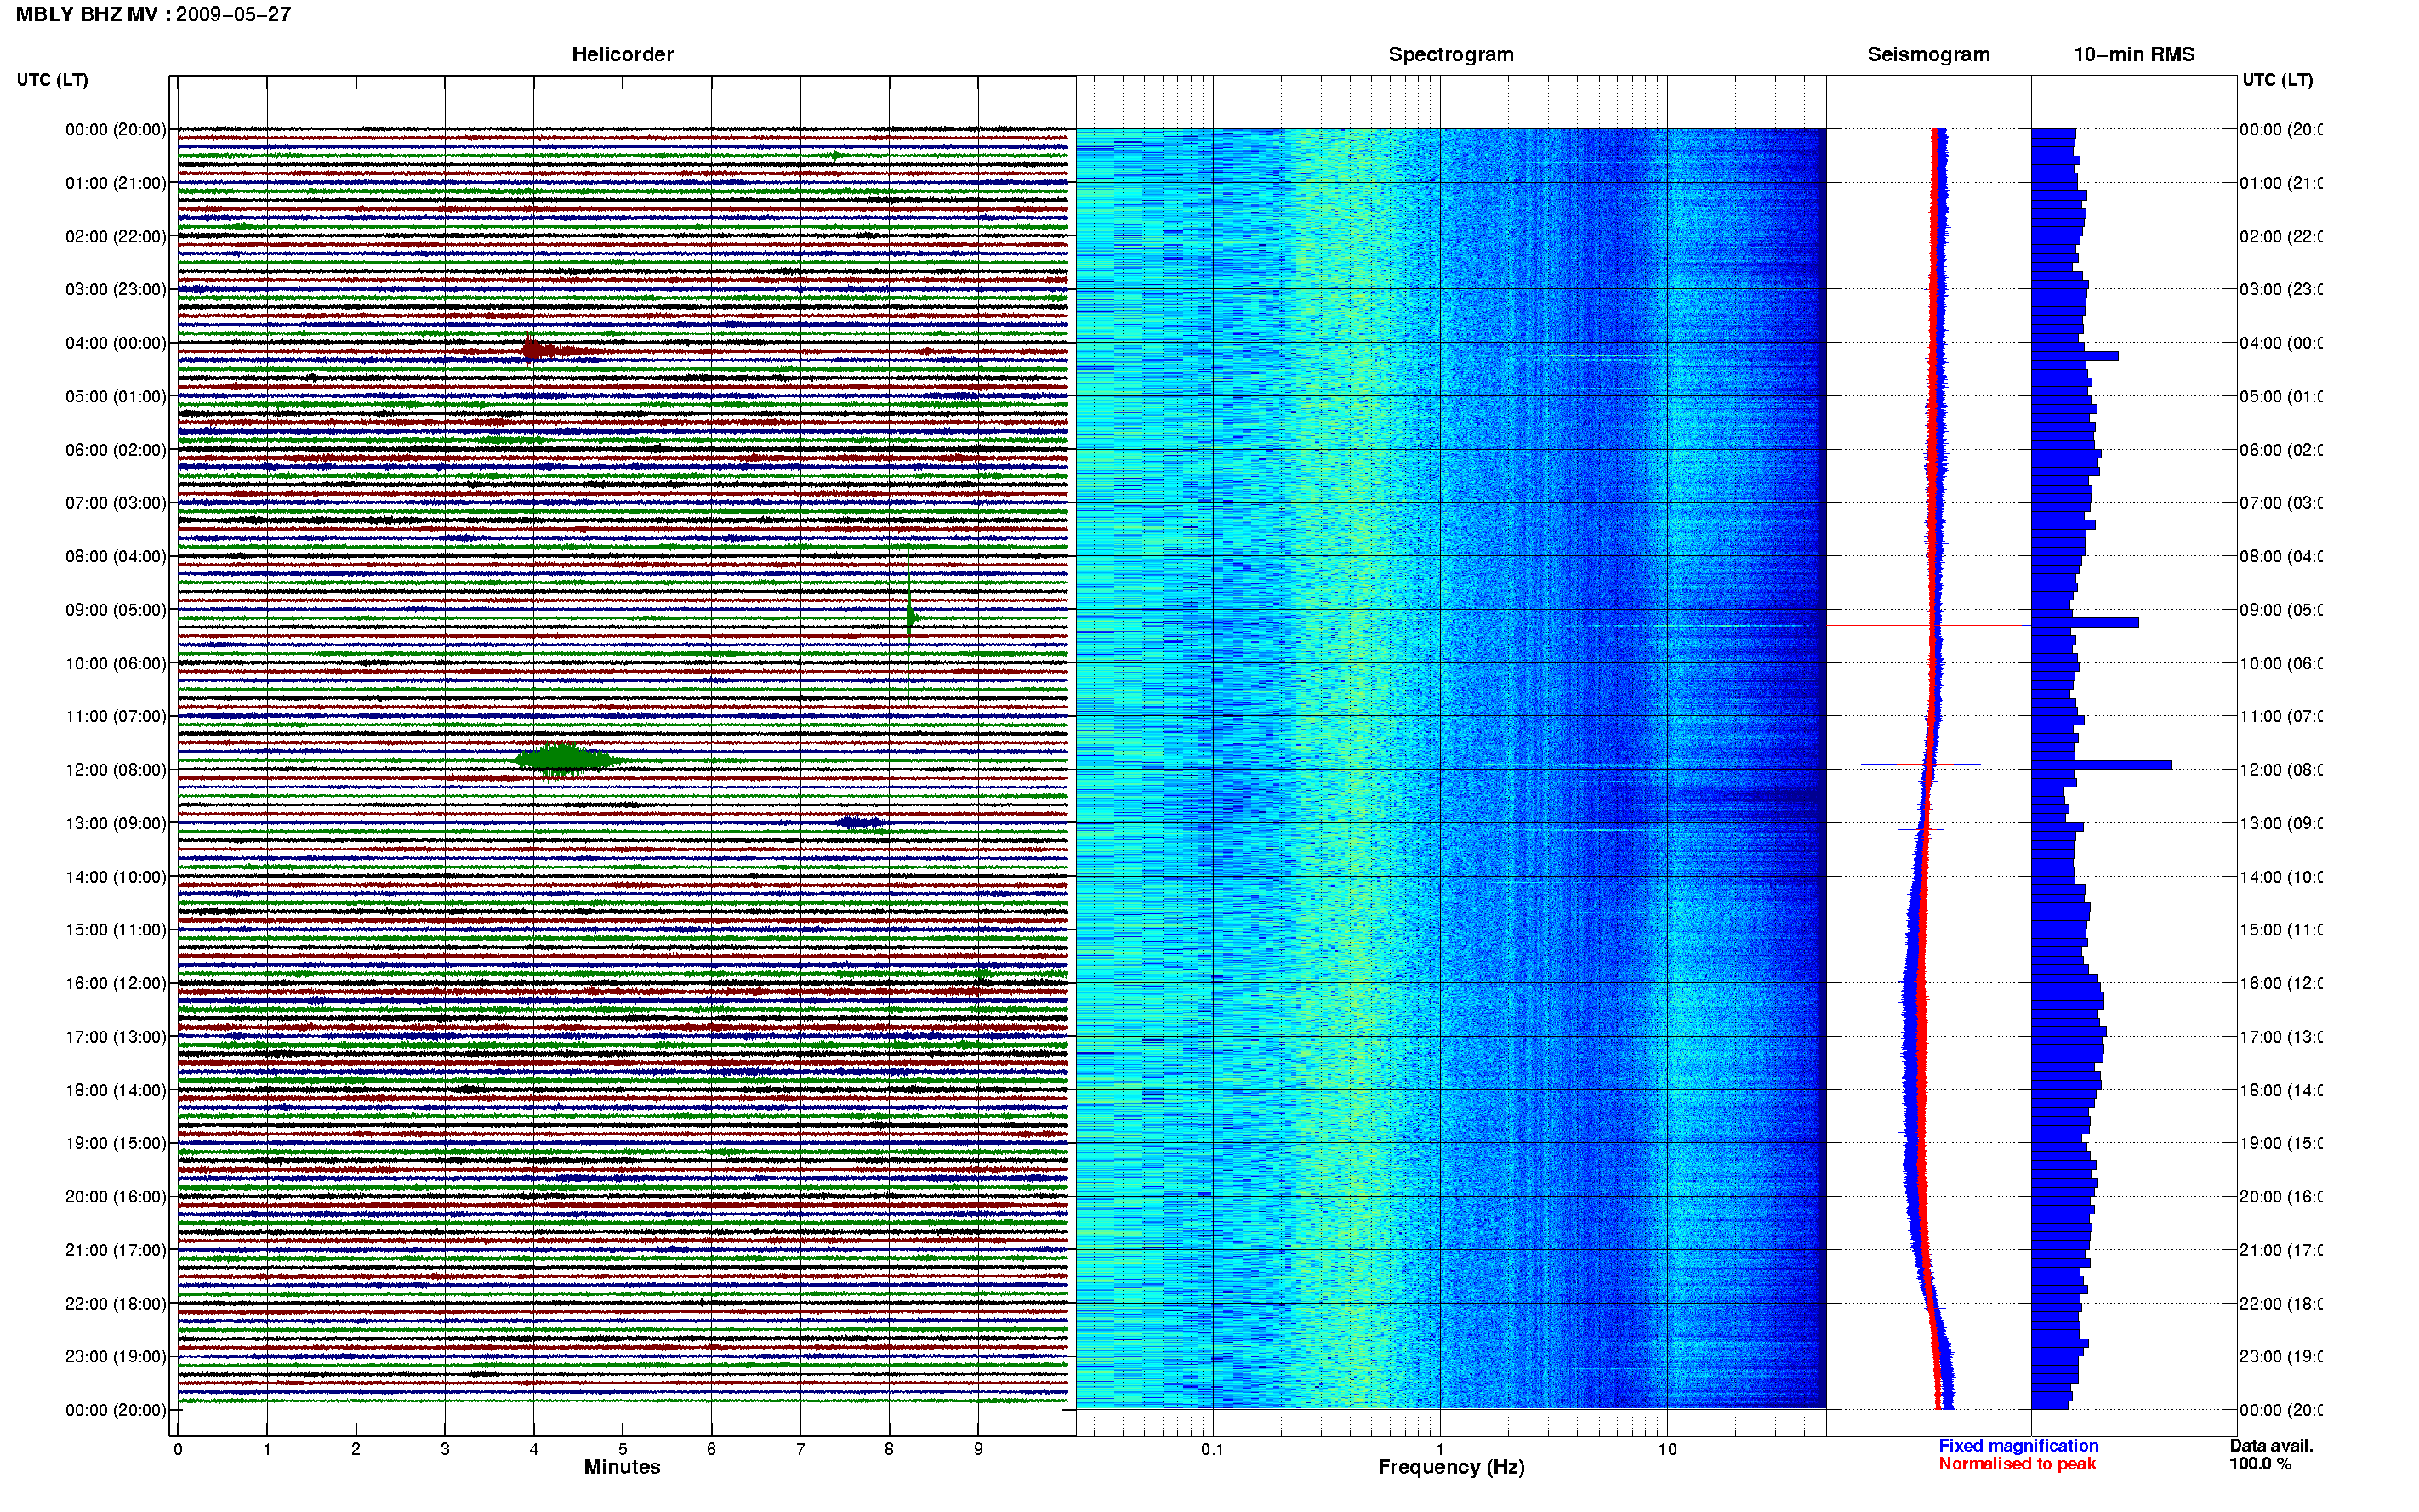
Task: Click the left axis label "11:00 (07:00)"
Action: tap(116, 716)
